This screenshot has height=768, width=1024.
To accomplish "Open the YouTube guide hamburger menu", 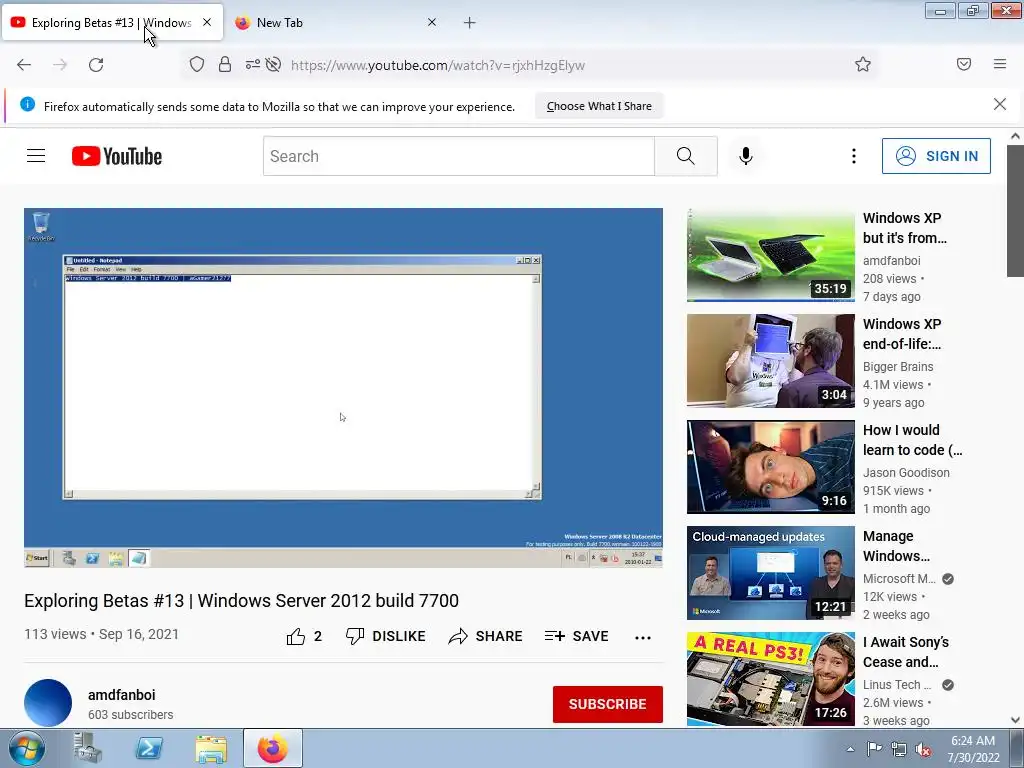I will tap(36, 156).
